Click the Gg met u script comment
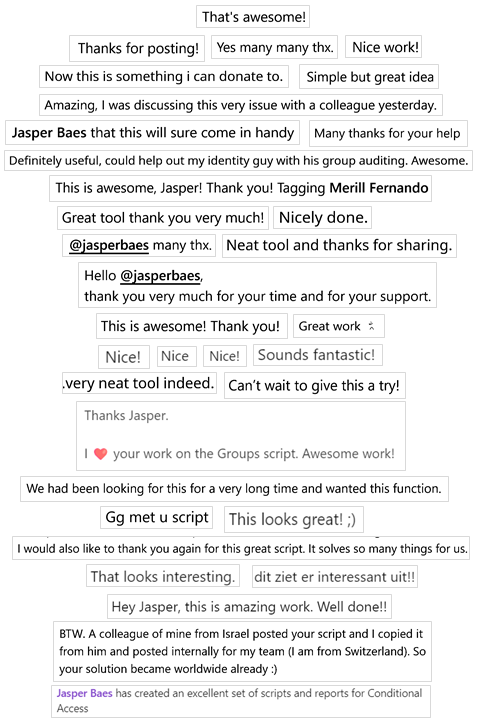Image resolution: width=477 pixels, height=720 pixels. [157, 518]
